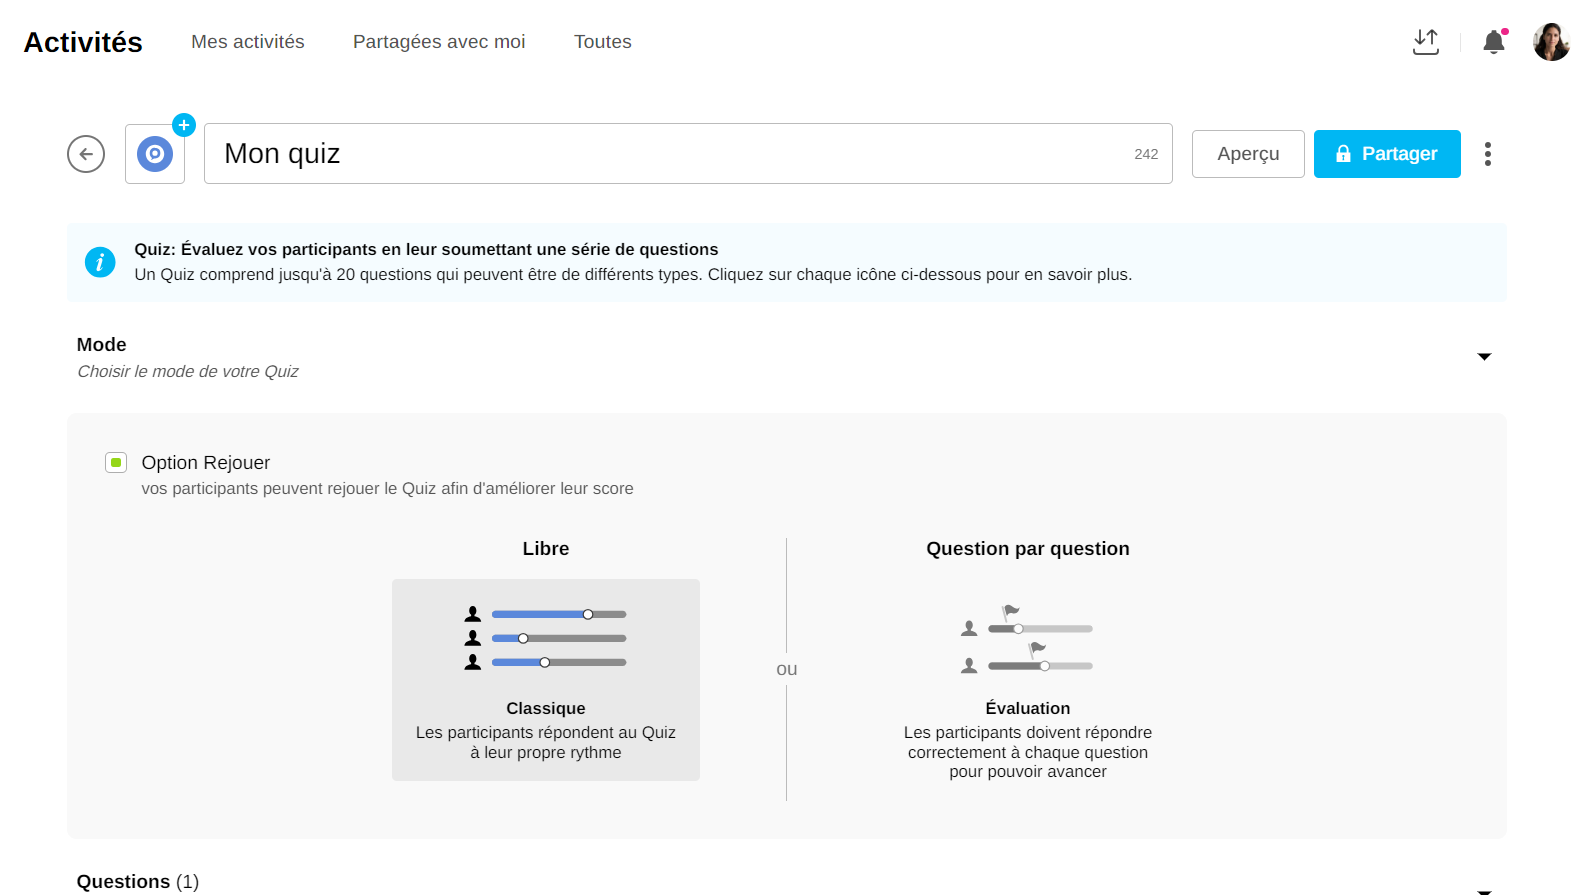The image size is (1582, 895).
Task: Collapse the Mode section arrow
Action: pyautogui.click(x=1484, y=357)
